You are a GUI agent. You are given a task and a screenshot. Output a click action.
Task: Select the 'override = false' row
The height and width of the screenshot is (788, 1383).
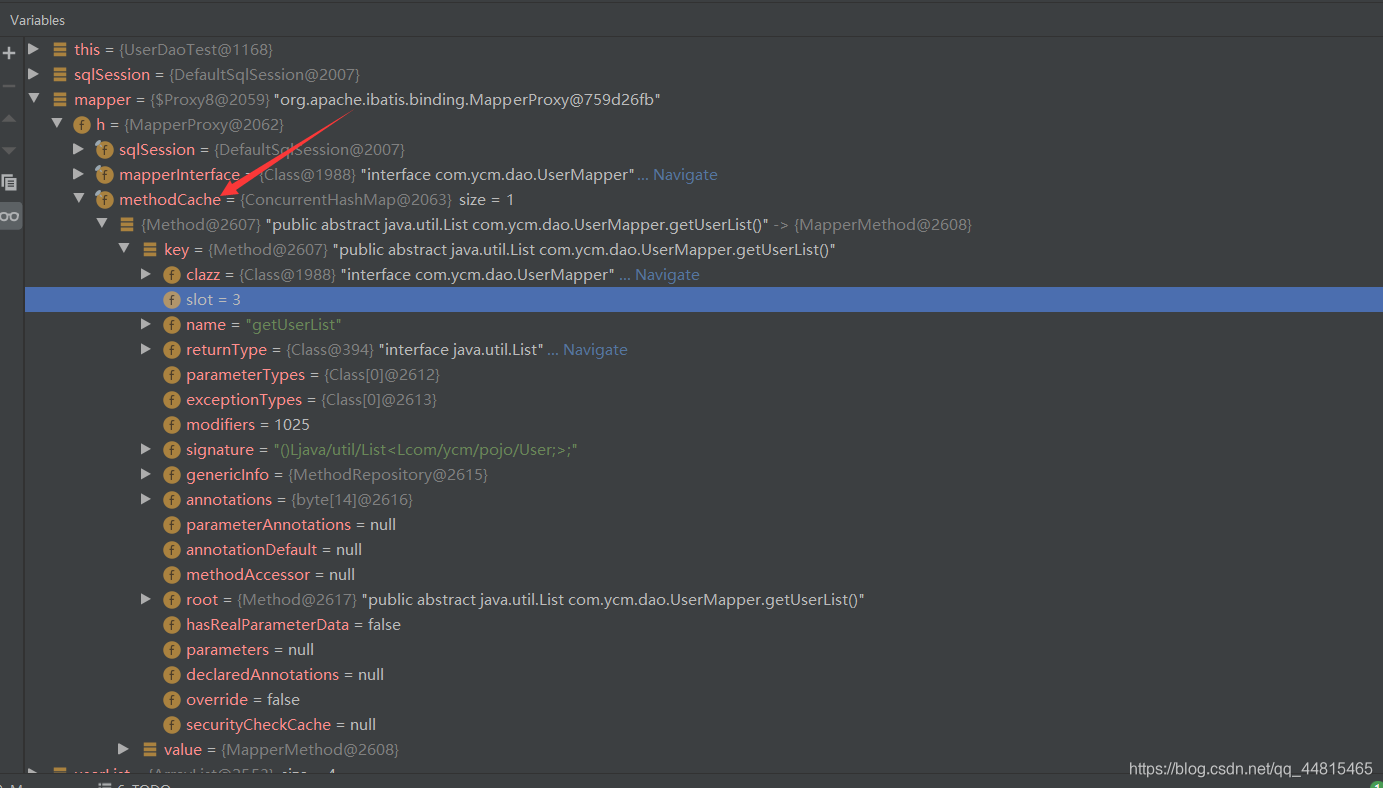click(704, 700)
